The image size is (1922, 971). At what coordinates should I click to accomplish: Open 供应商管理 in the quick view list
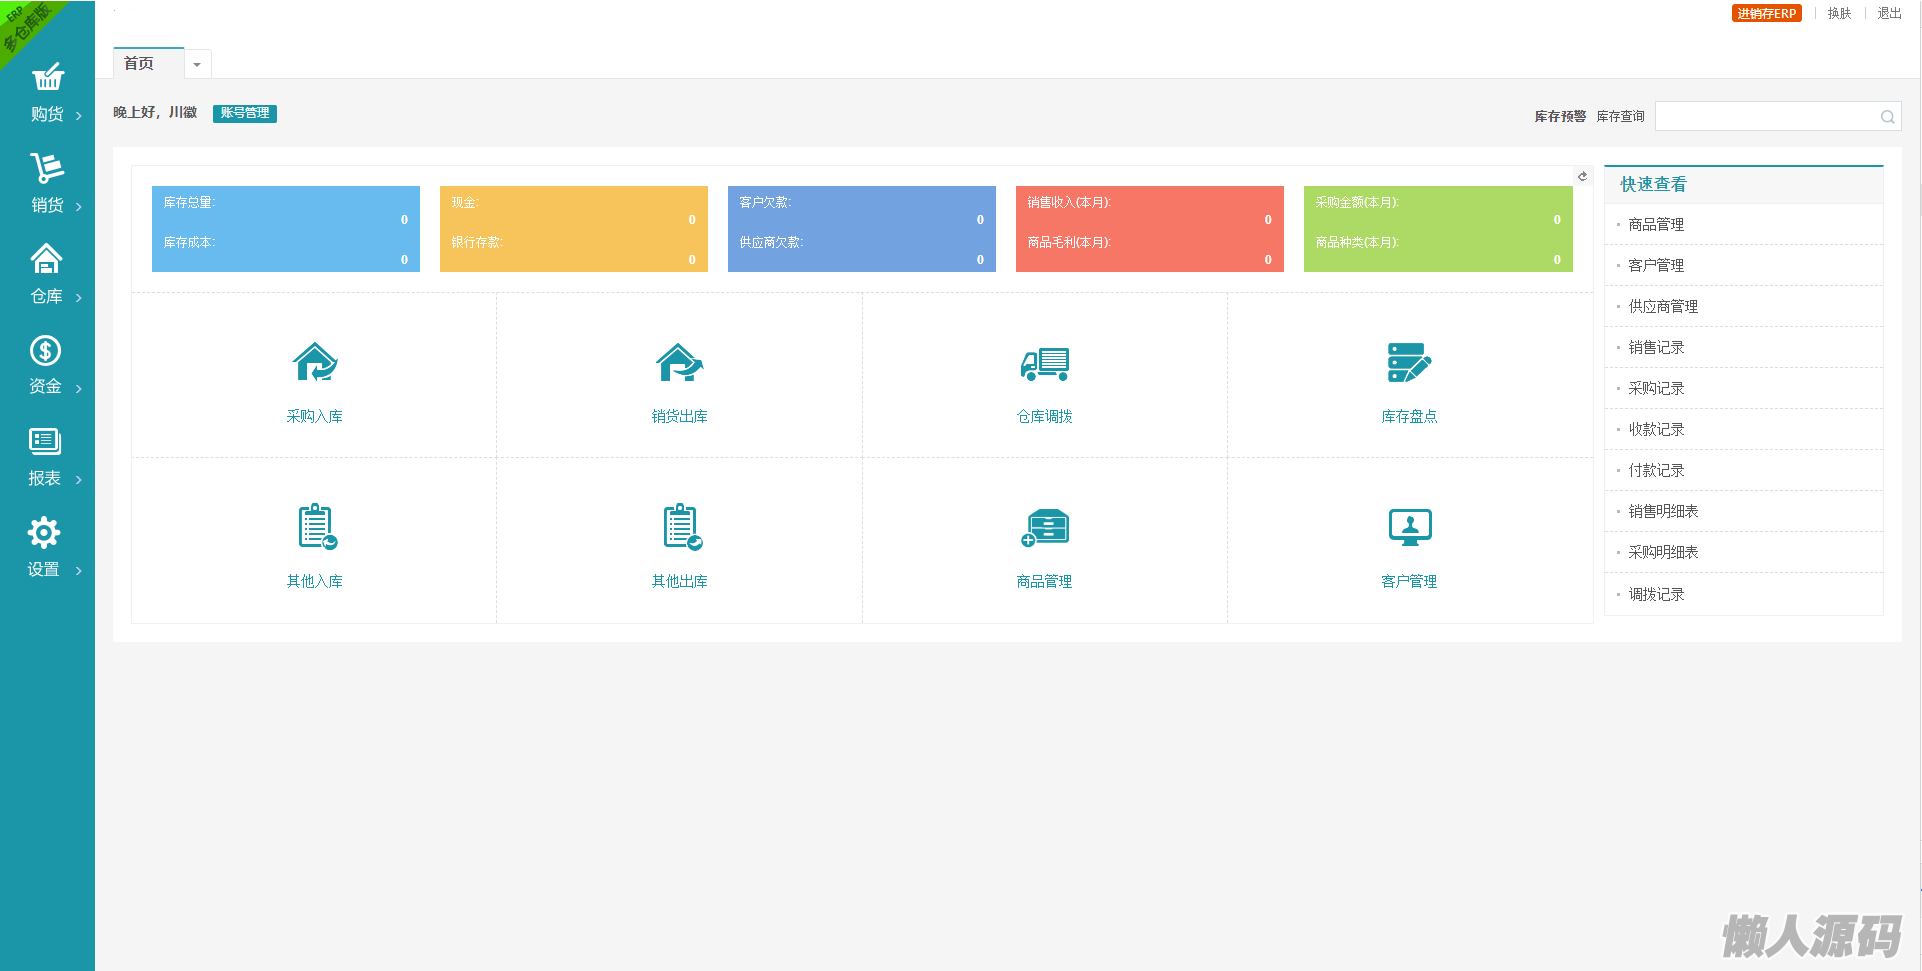[1663, 307]
